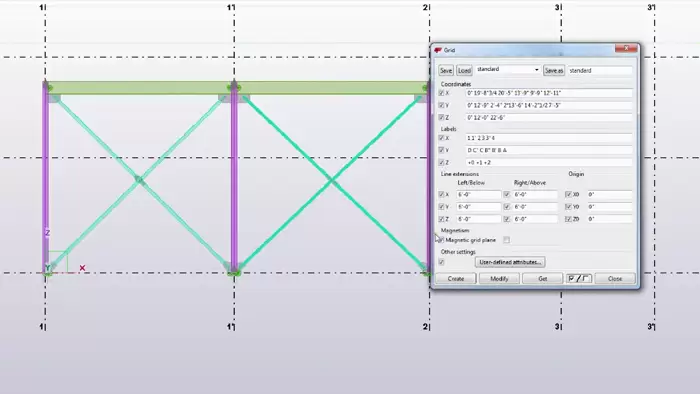
Task: Click the Origin X0 value field
Action: click(x=609, y=195)
